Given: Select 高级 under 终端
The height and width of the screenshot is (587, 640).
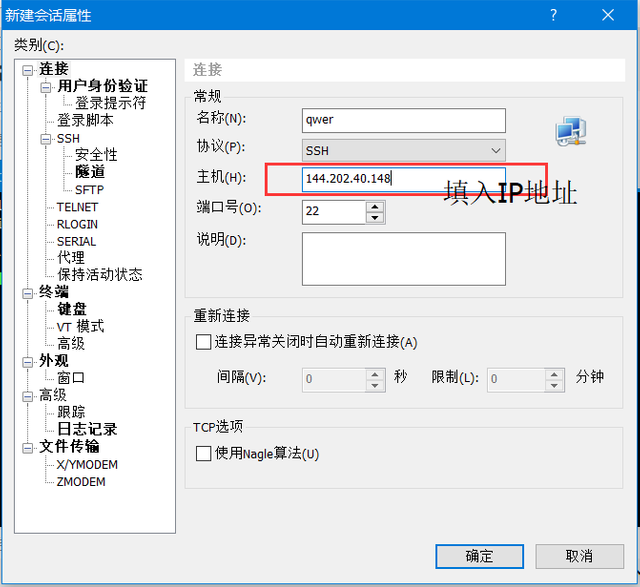Looking at the screenshot, I should click(x=71, y=344).
